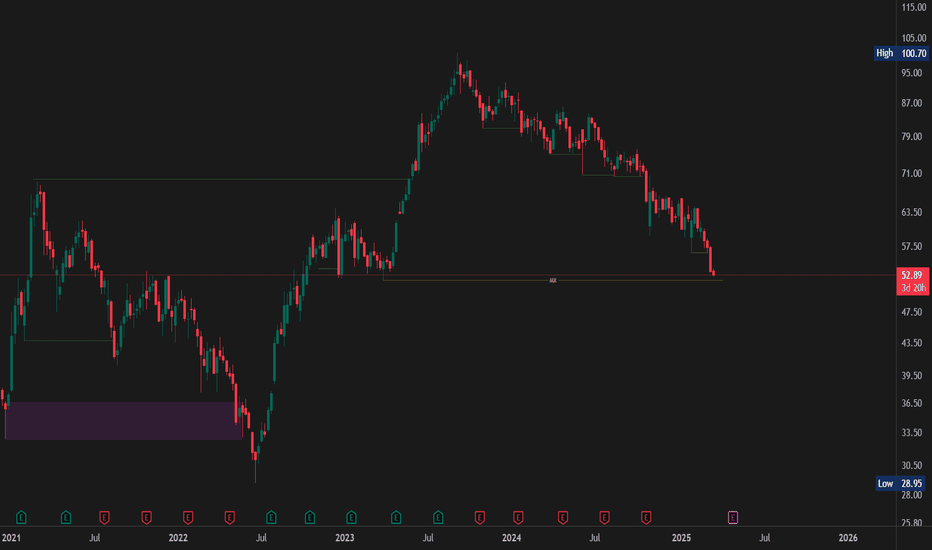The width and height of the screenshot is (932, 550).
Task: Select the green earnings marker just left of 2023
Action: (x=310, y=517)
